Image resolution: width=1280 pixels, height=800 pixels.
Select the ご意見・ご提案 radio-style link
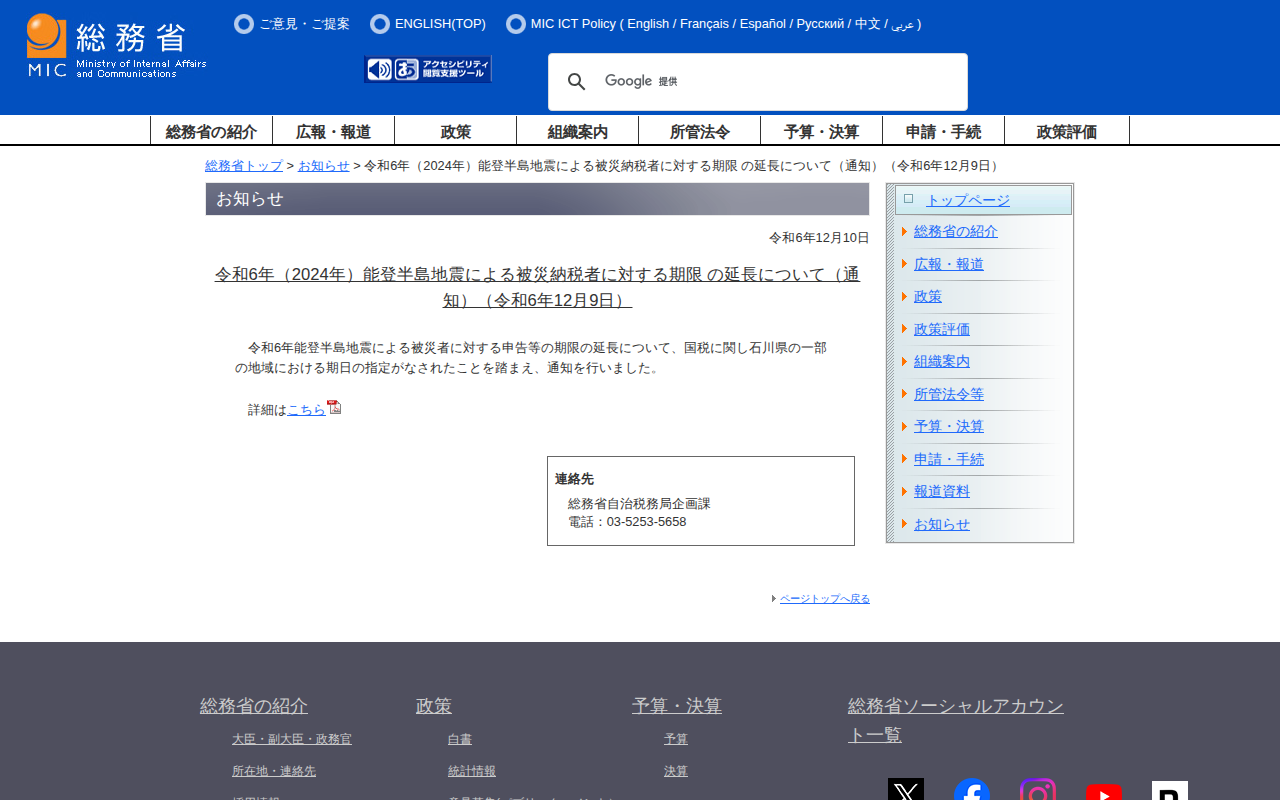tap(292, 24)
